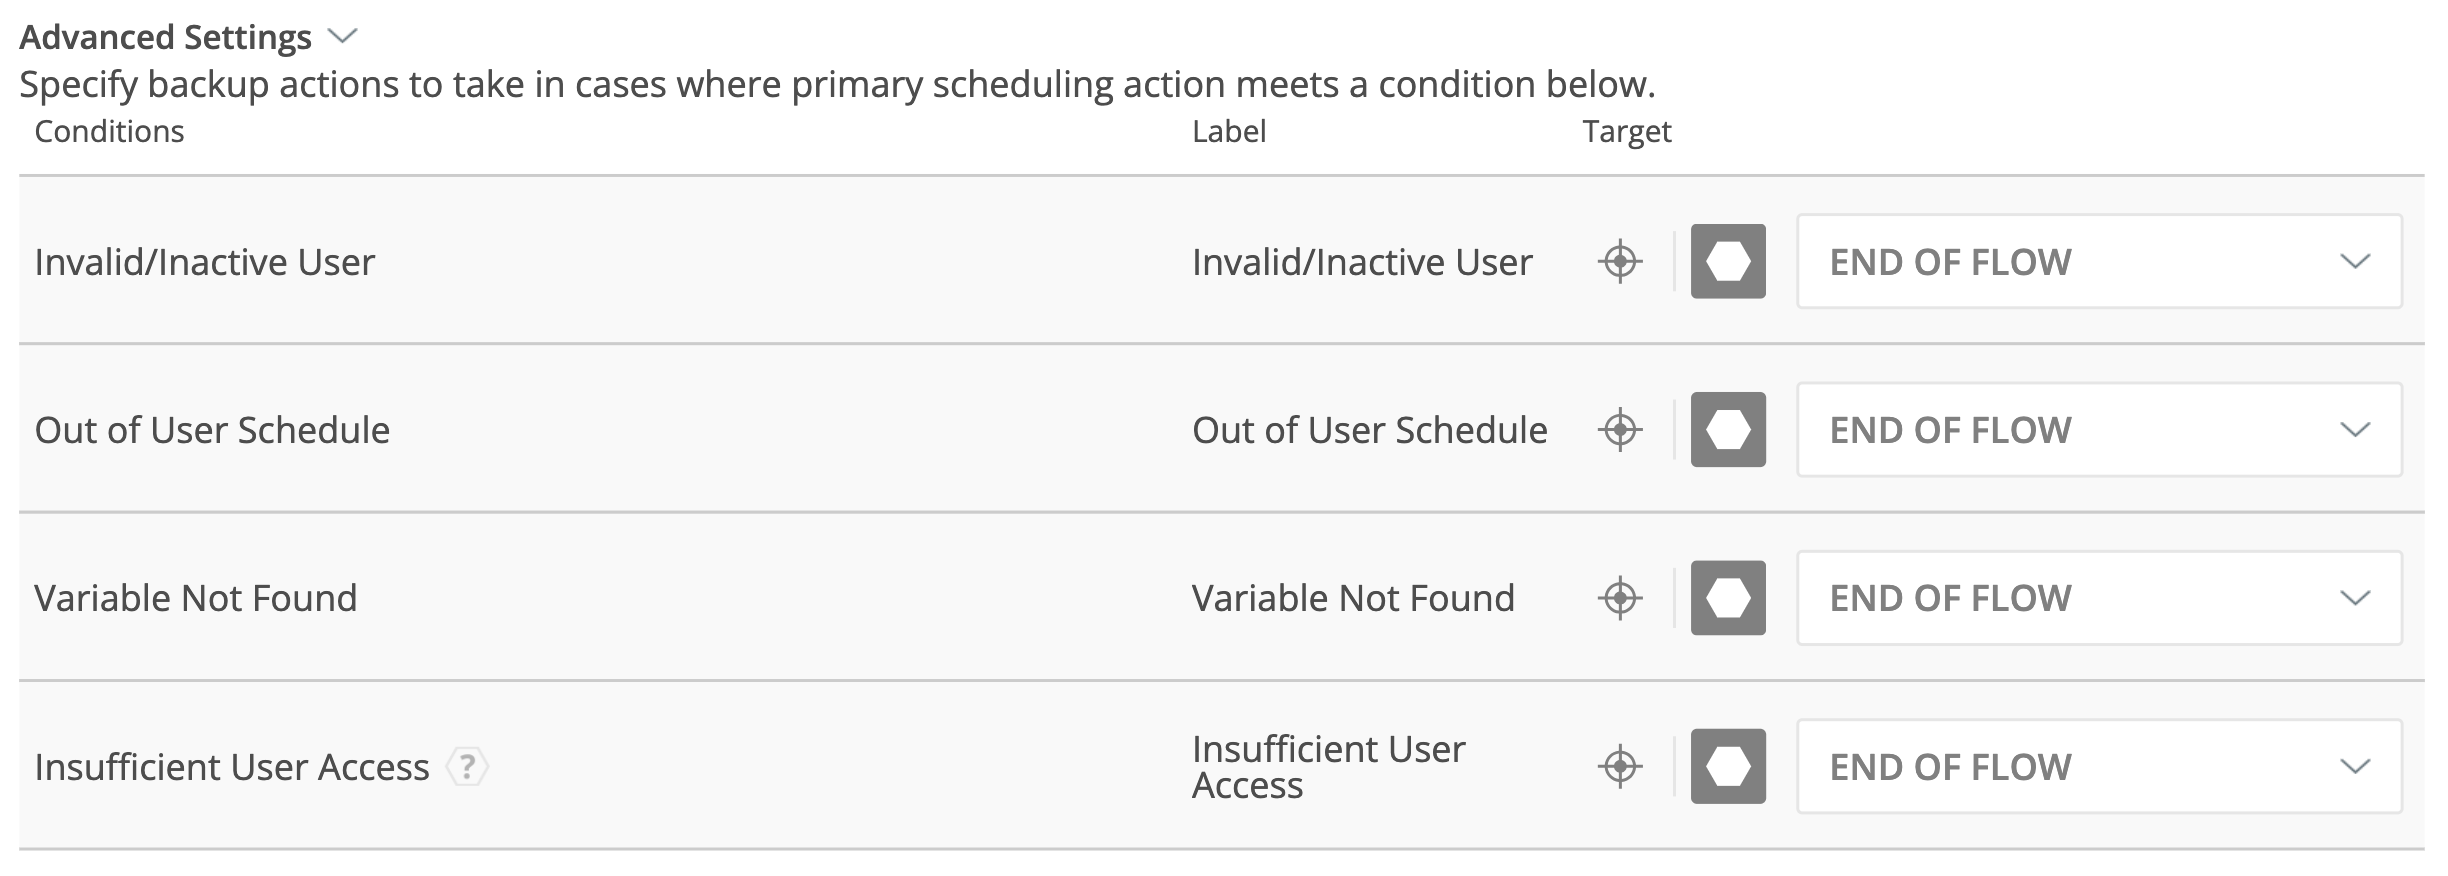Image resolution: width=2448 pixels, height=876 pixels.
Task: Click the Insufficient User Access label field
Action: 1328,767
